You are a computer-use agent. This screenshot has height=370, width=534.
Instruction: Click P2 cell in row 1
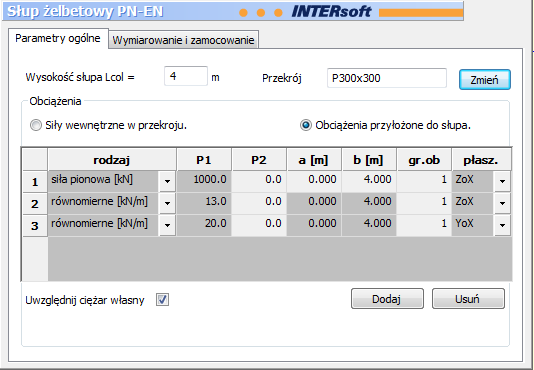[259, 181]
